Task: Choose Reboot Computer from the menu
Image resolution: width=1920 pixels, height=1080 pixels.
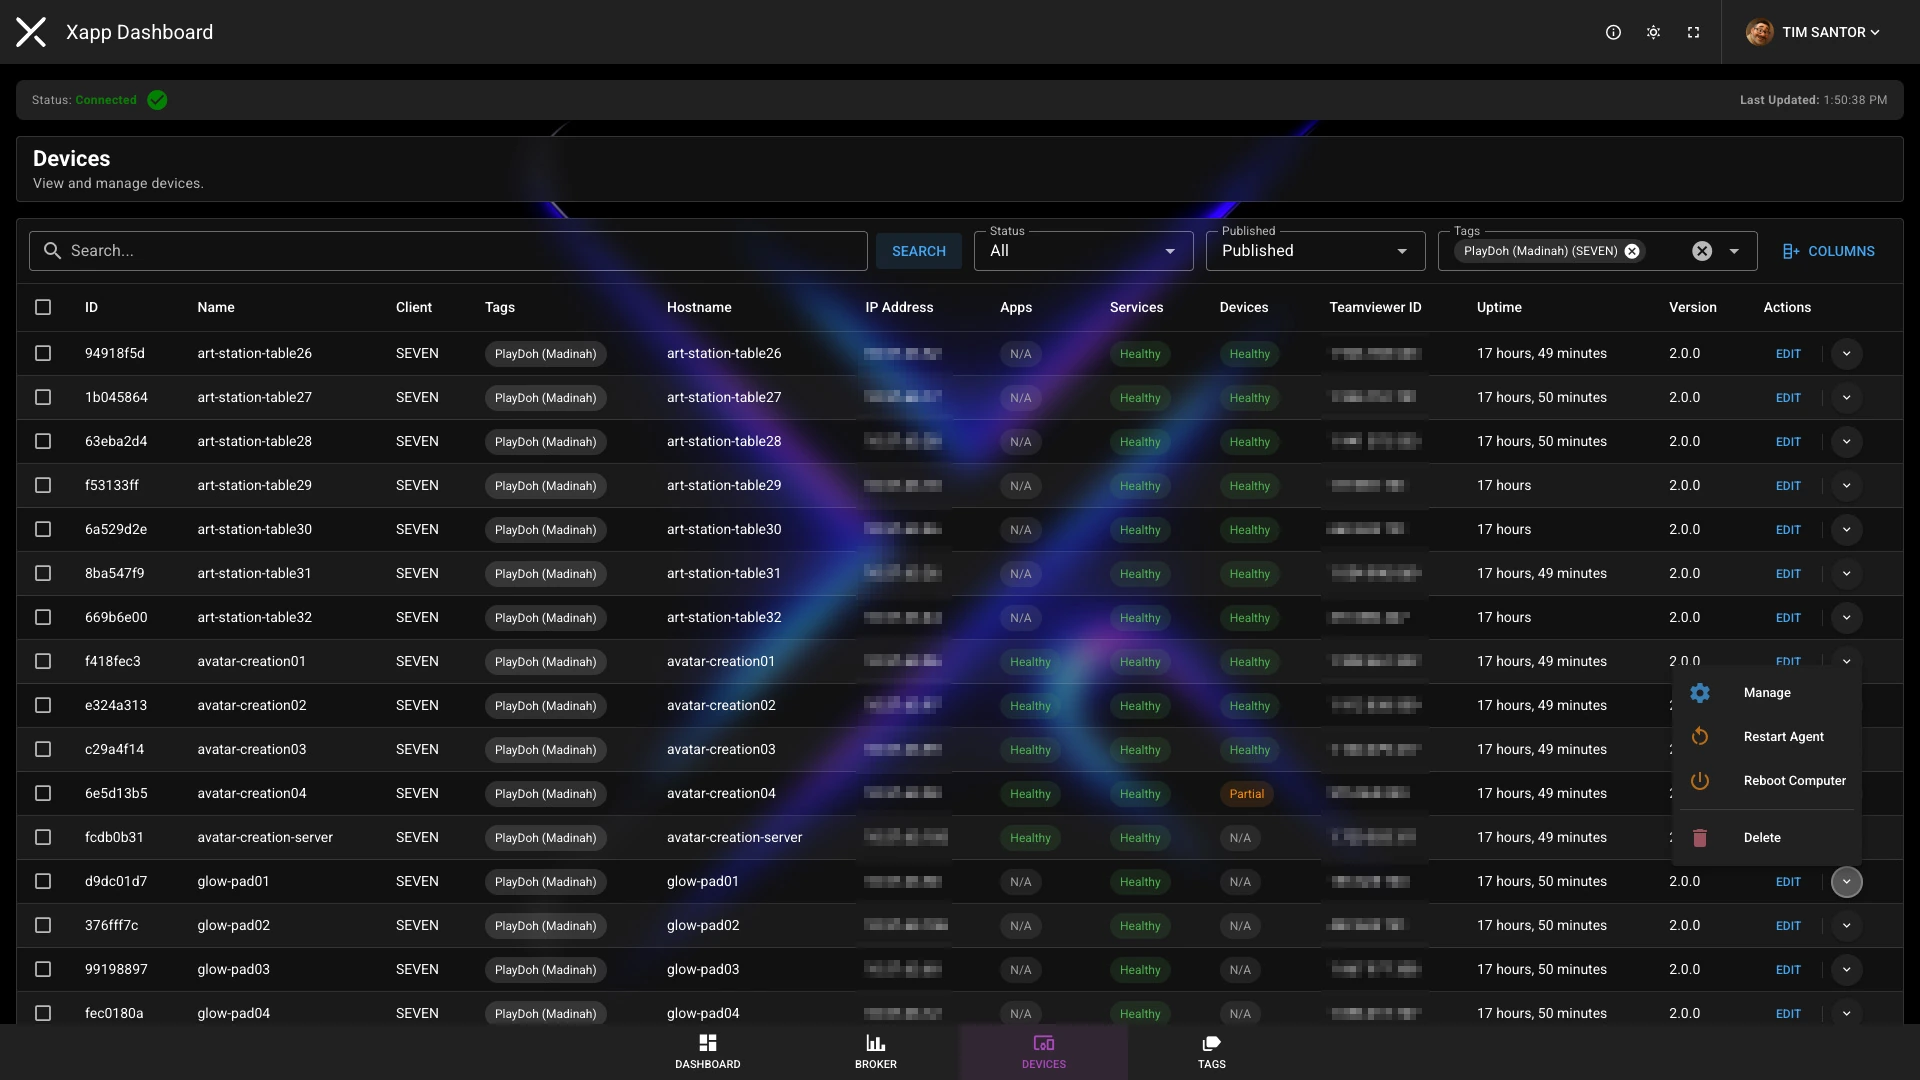Action: click(x=1766, y=781)
